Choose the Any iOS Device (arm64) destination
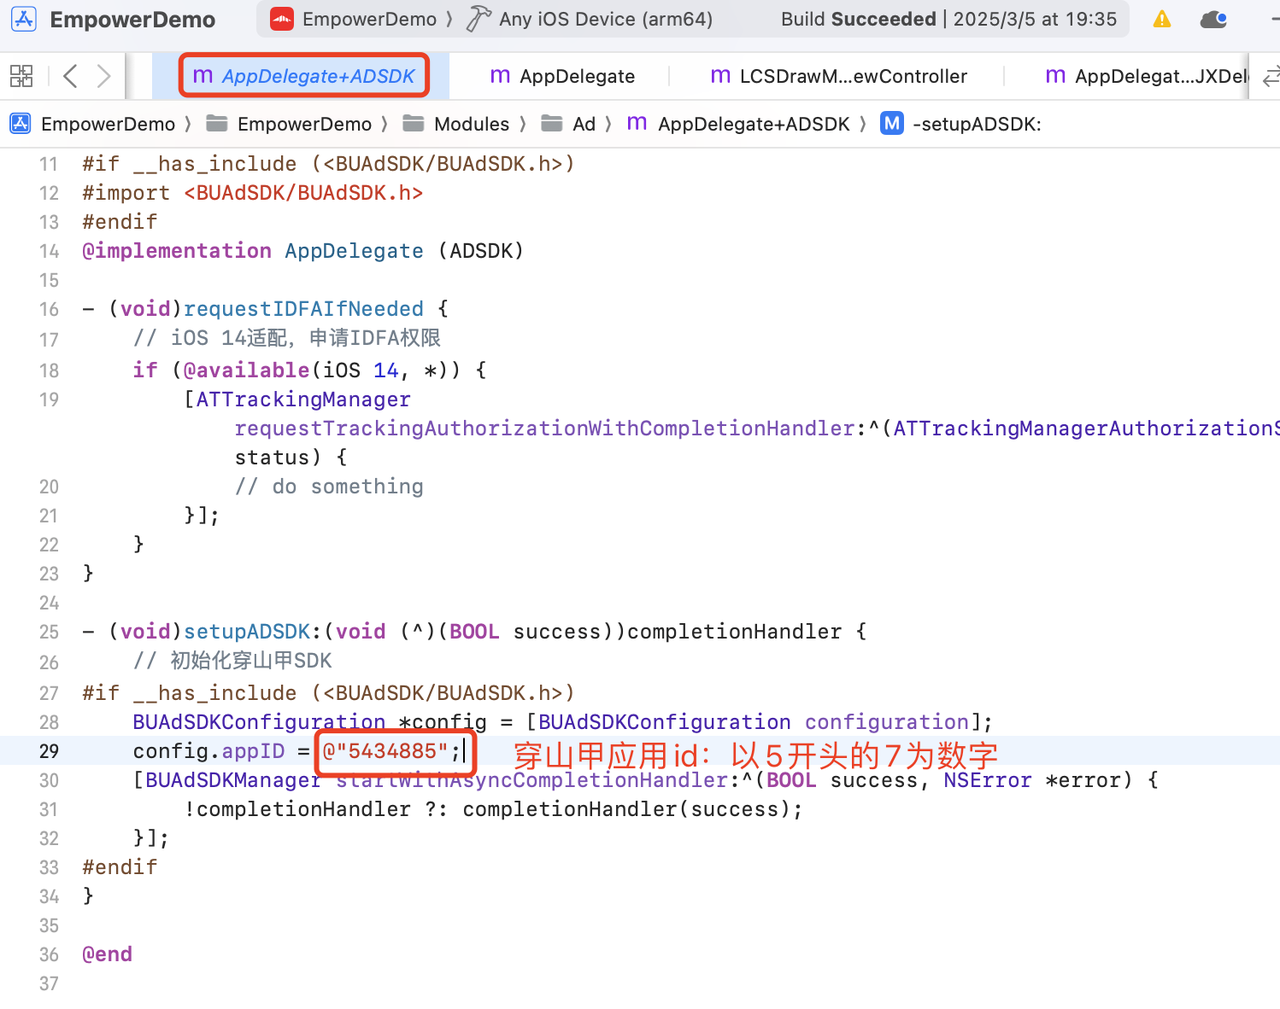This screenshot has height=1009, width=1280. (x=605, y=19)
